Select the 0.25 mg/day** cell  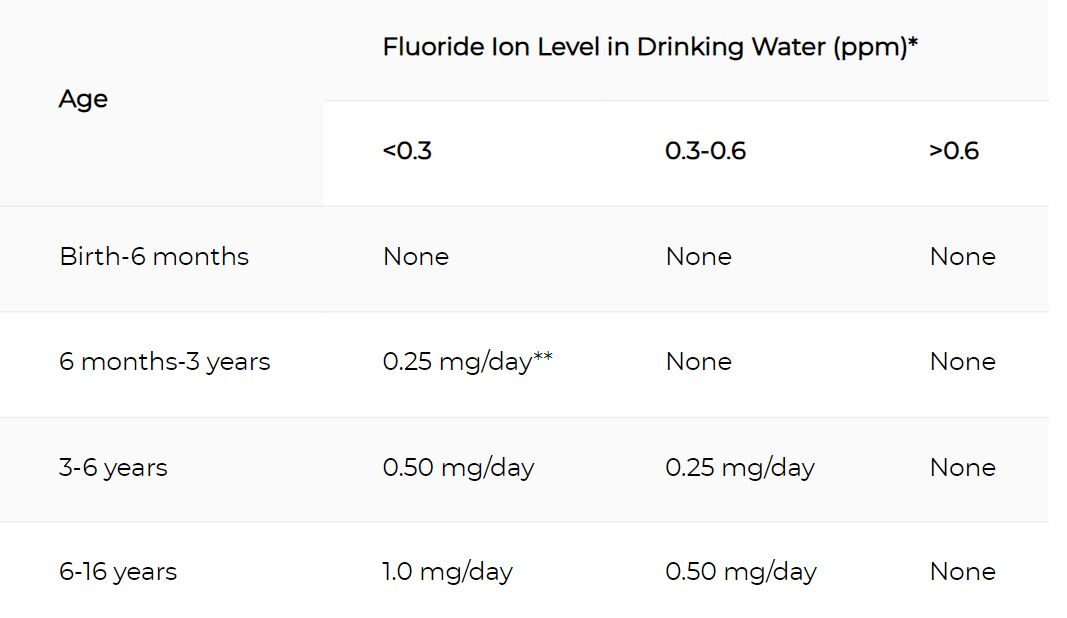[467, 361]
